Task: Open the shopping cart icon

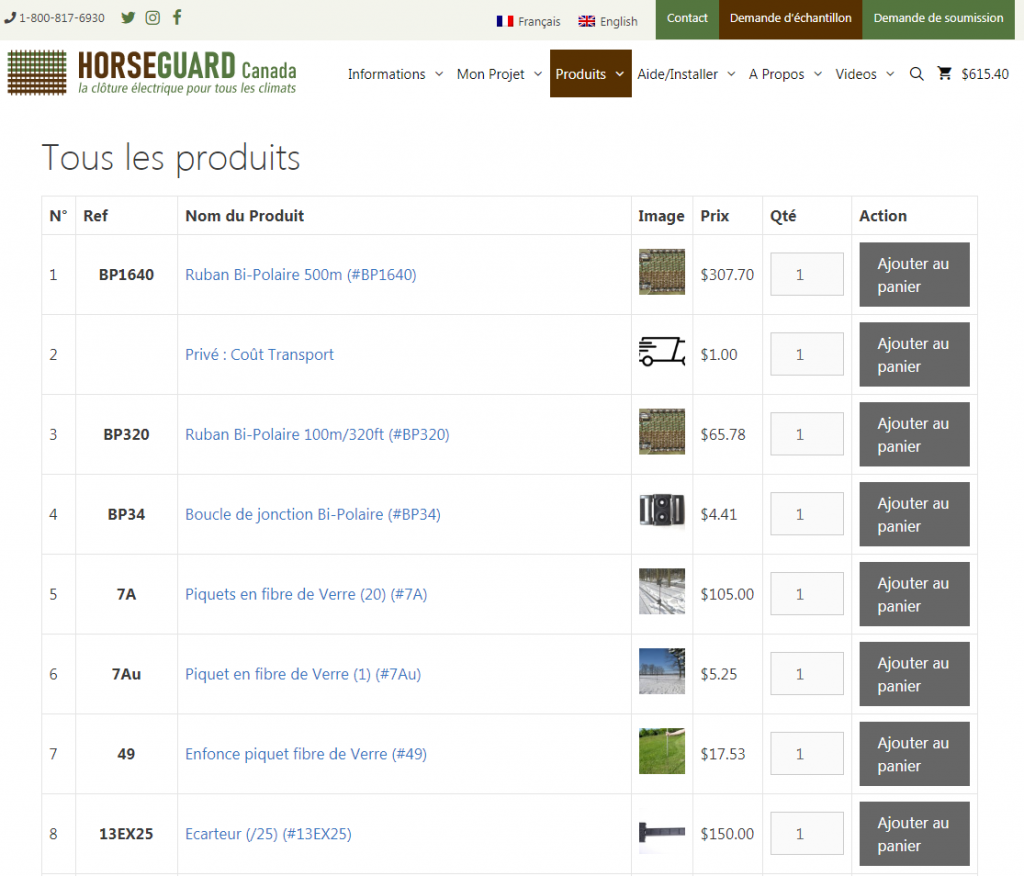Action: 944,73
